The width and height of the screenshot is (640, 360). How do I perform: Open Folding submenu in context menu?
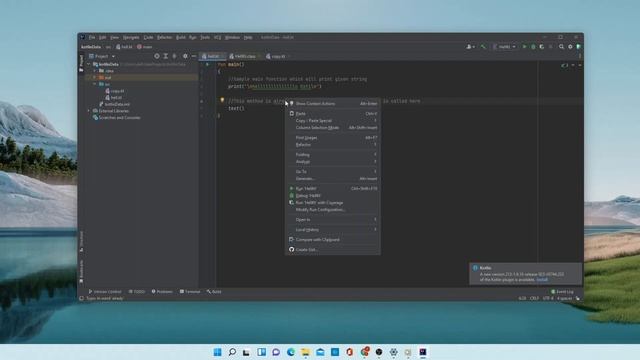click(x=333, y=154)
